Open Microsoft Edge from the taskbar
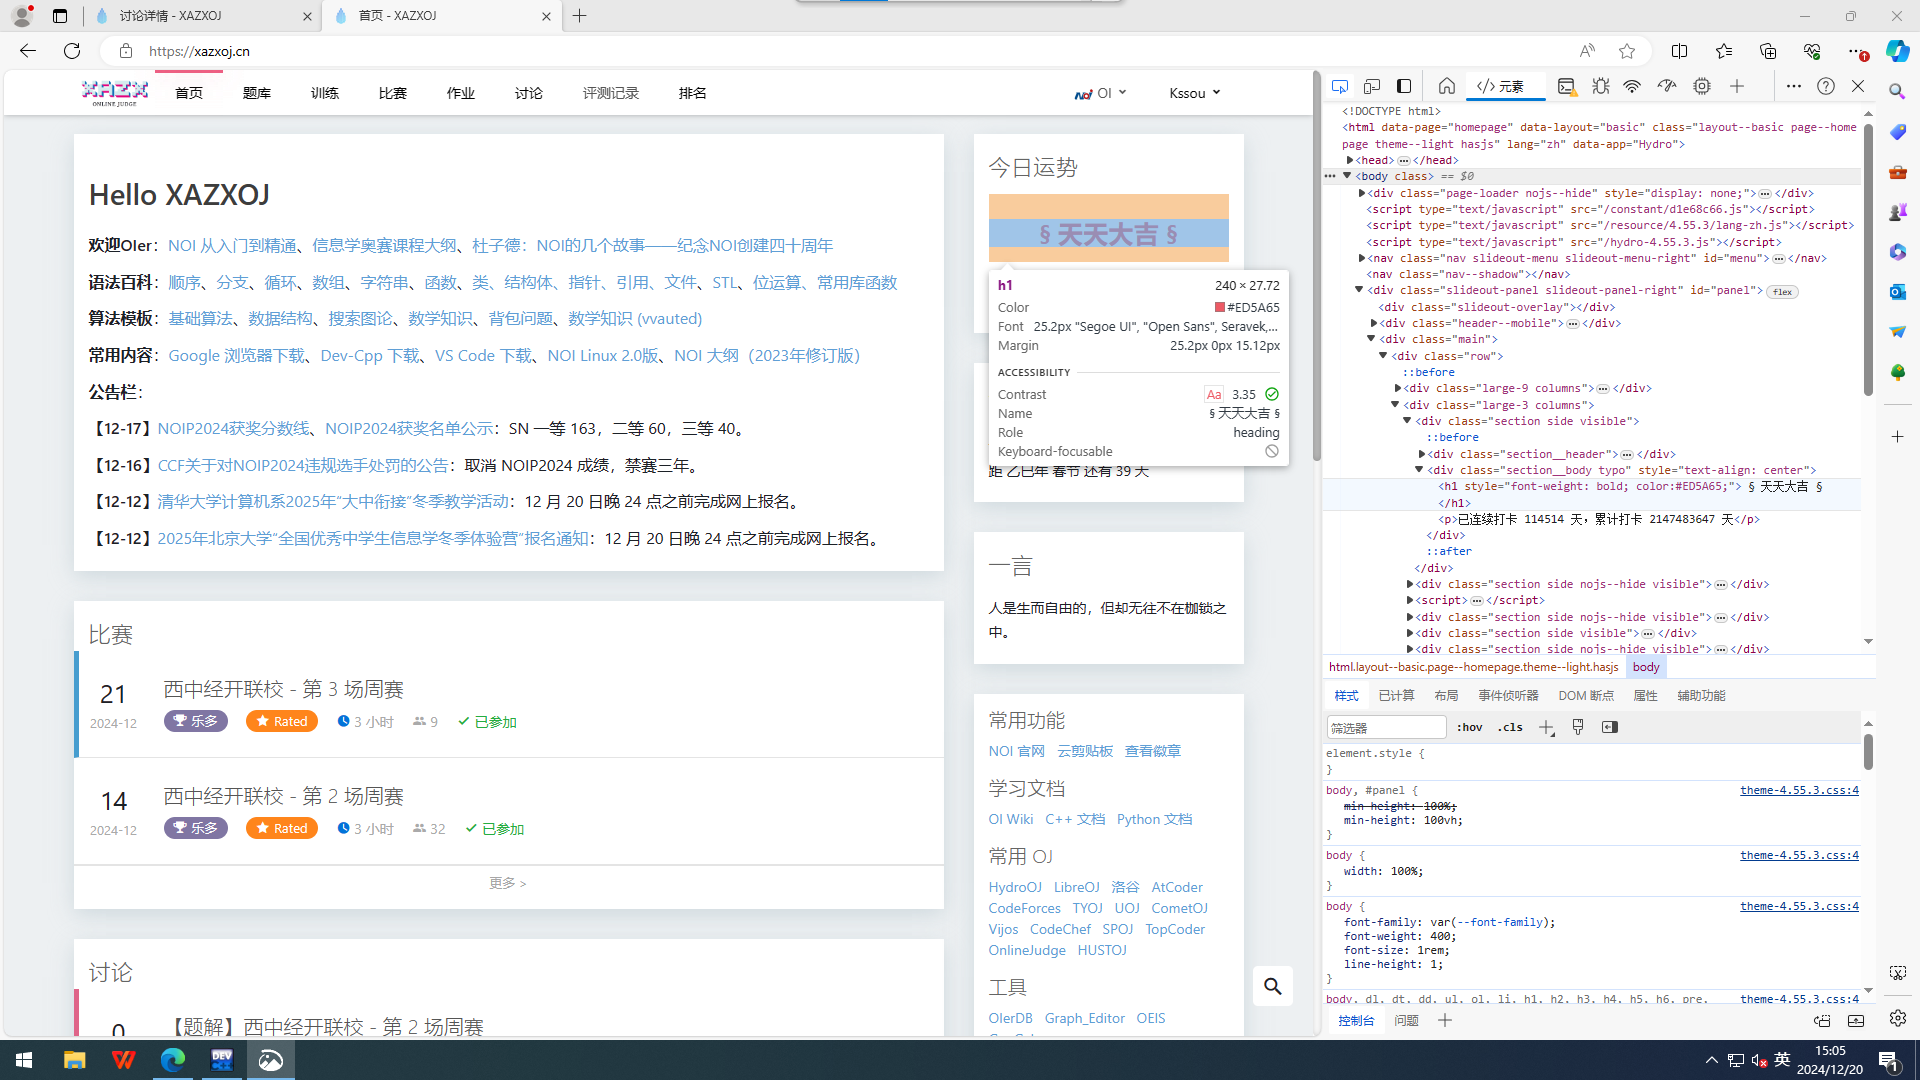 (172, 1060)
